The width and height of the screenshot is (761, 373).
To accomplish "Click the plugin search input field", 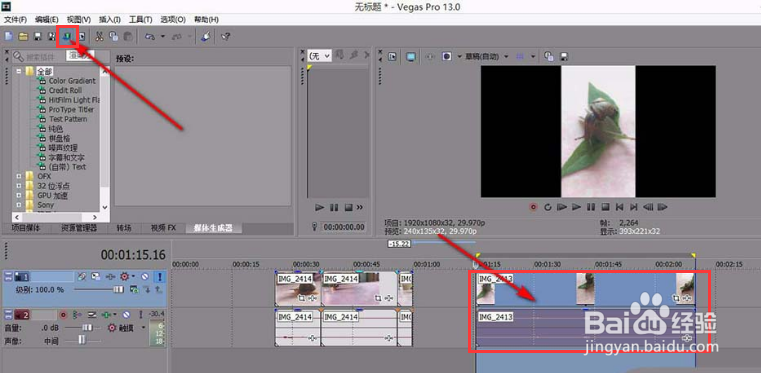I will tap(61, 57).
